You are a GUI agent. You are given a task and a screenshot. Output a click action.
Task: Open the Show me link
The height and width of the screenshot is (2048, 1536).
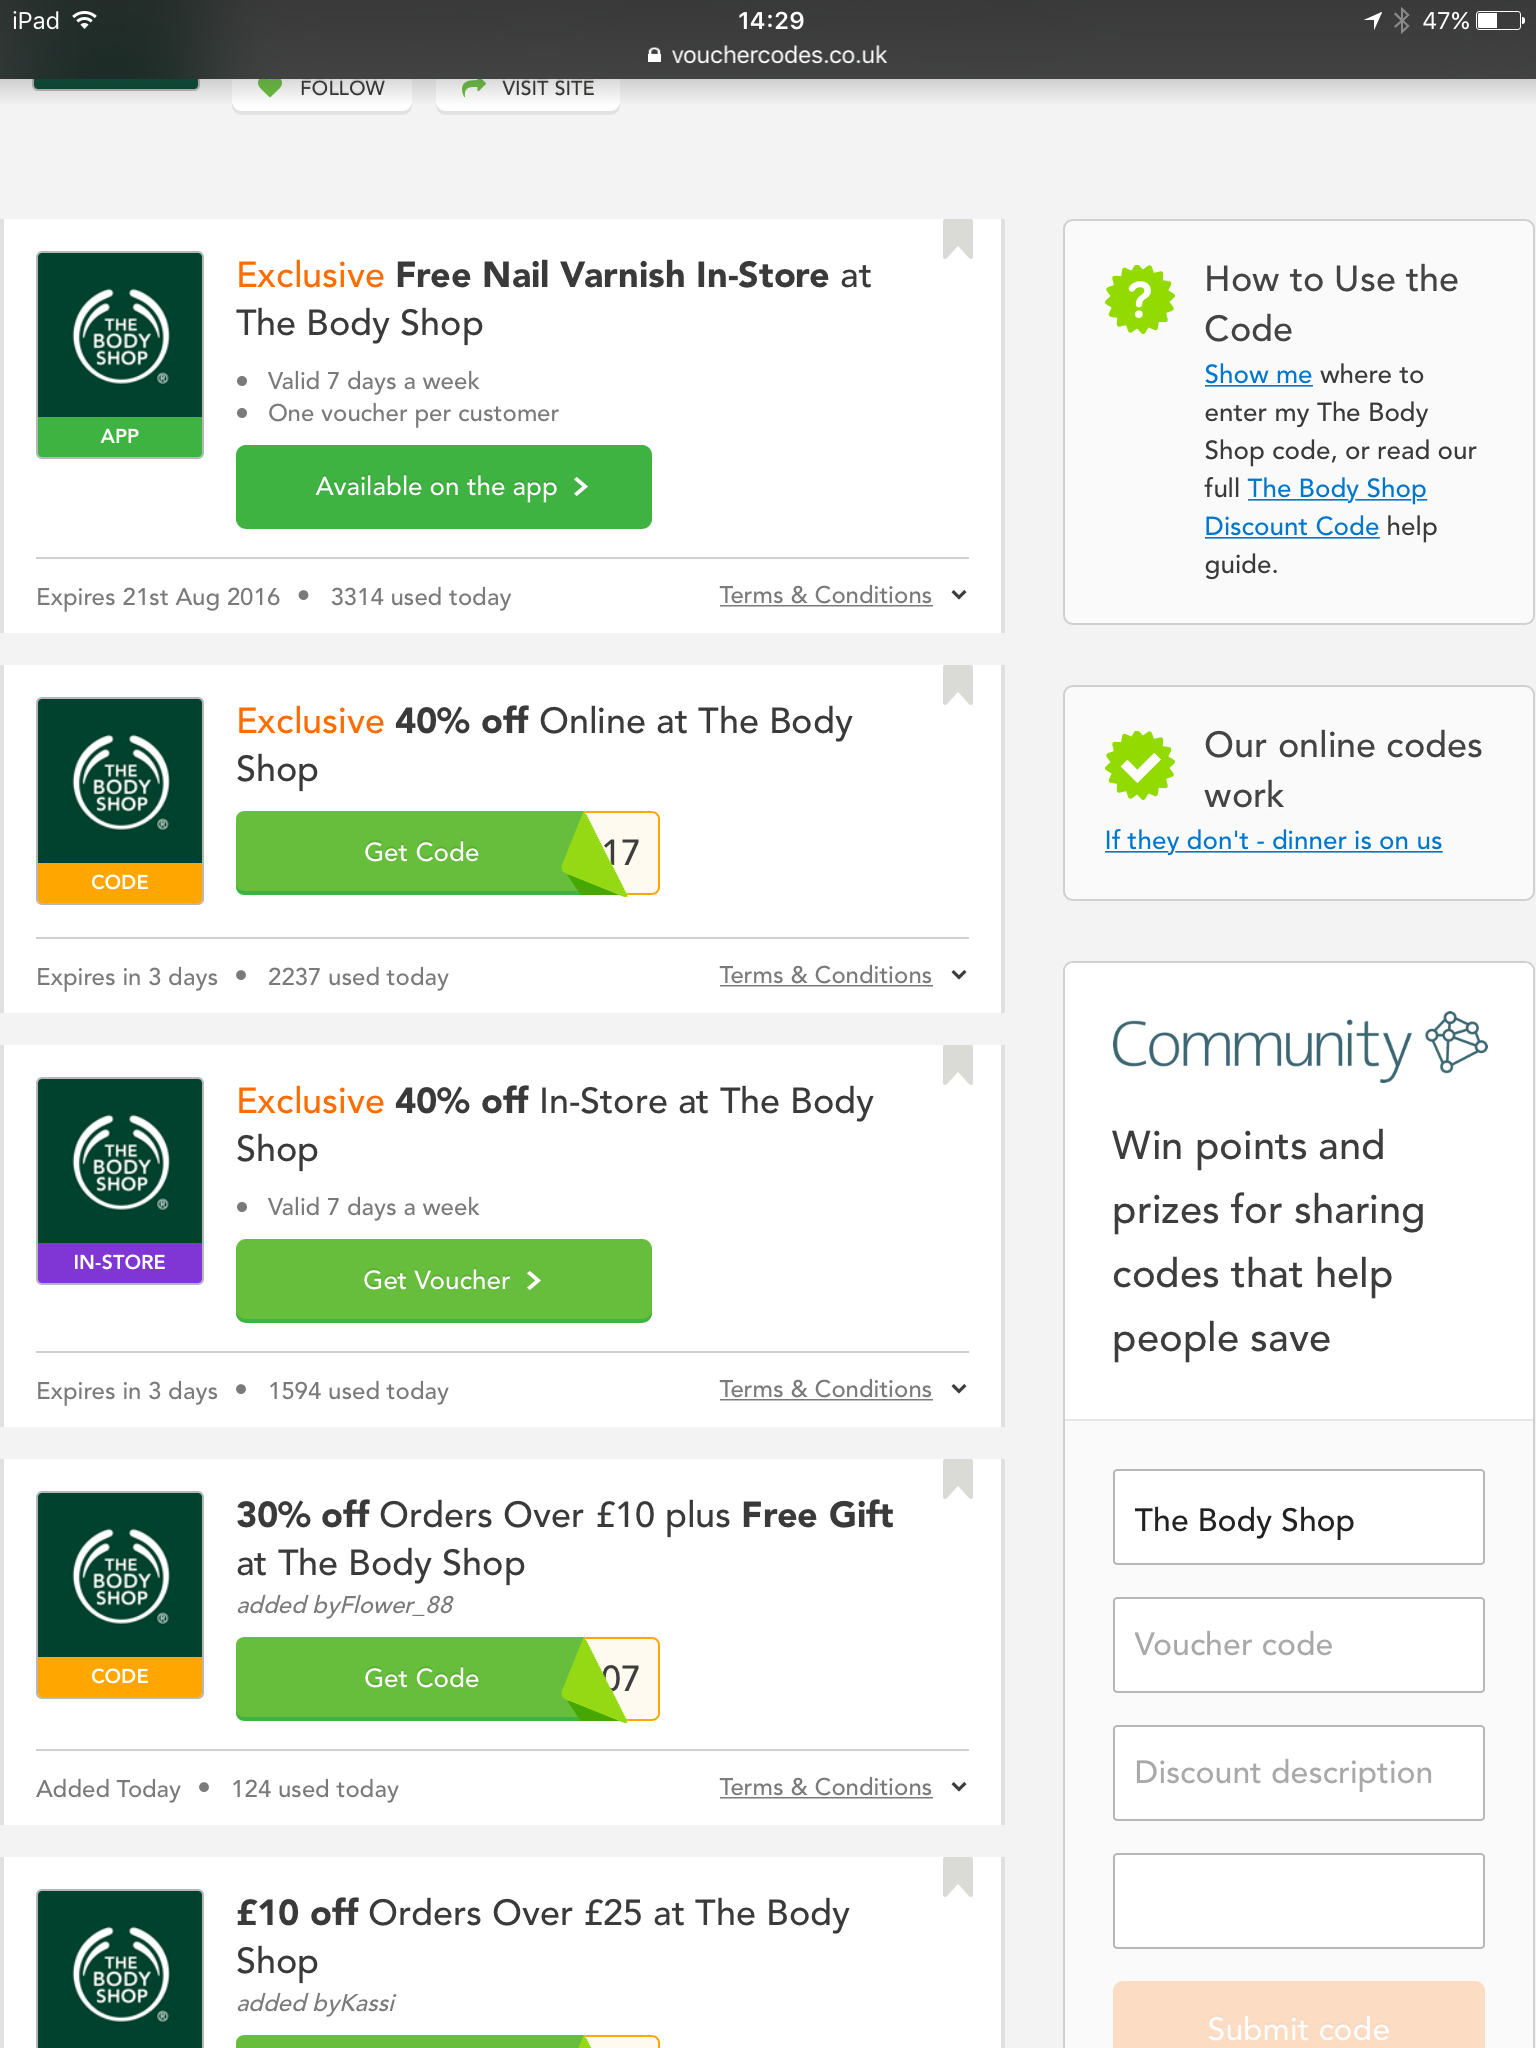(x=1257, y=374)
